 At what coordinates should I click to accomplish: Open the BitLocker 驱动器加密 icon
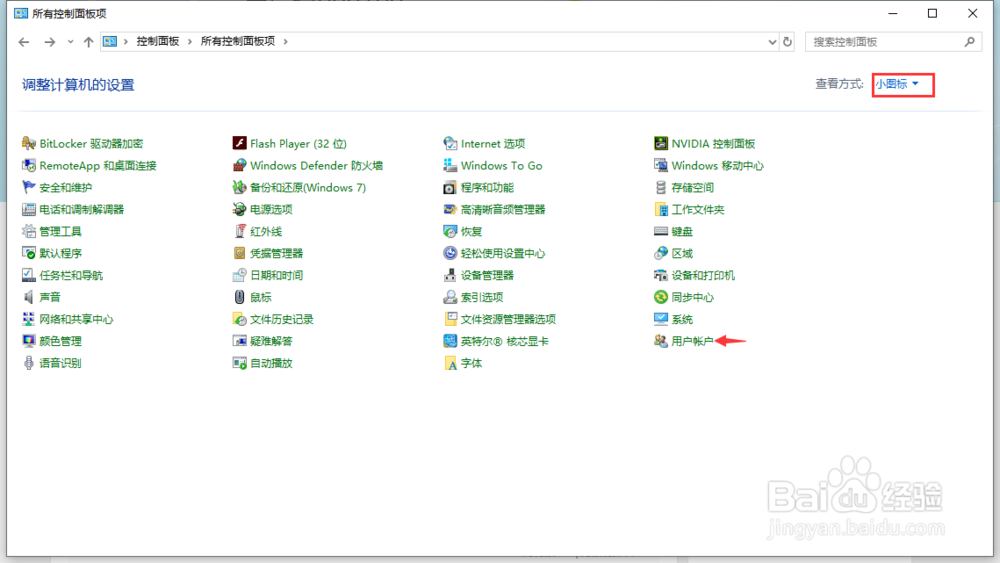point(29,143)
